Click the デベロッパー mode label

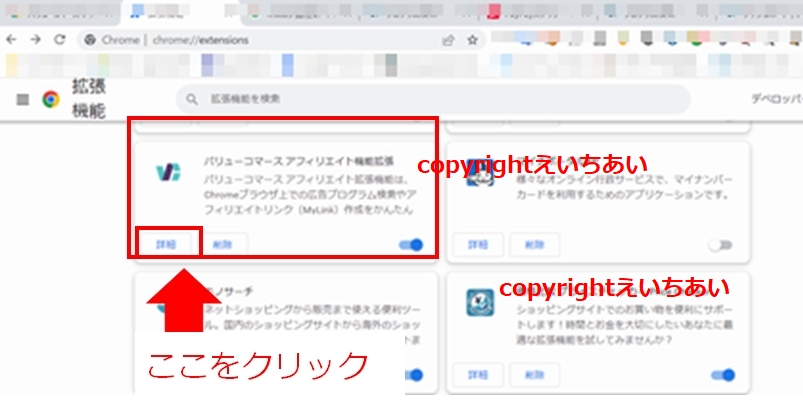(776, 99)
